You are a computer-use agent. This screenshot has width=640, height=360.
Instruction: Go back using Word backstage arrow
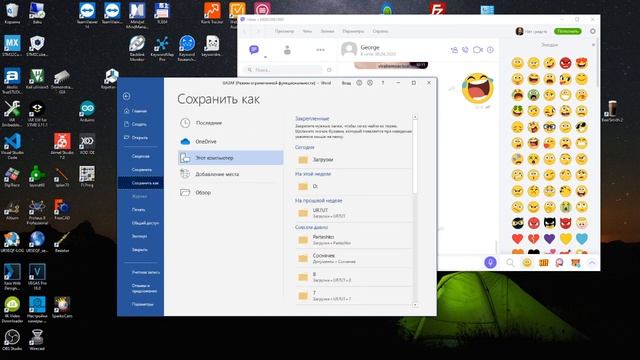127,96
